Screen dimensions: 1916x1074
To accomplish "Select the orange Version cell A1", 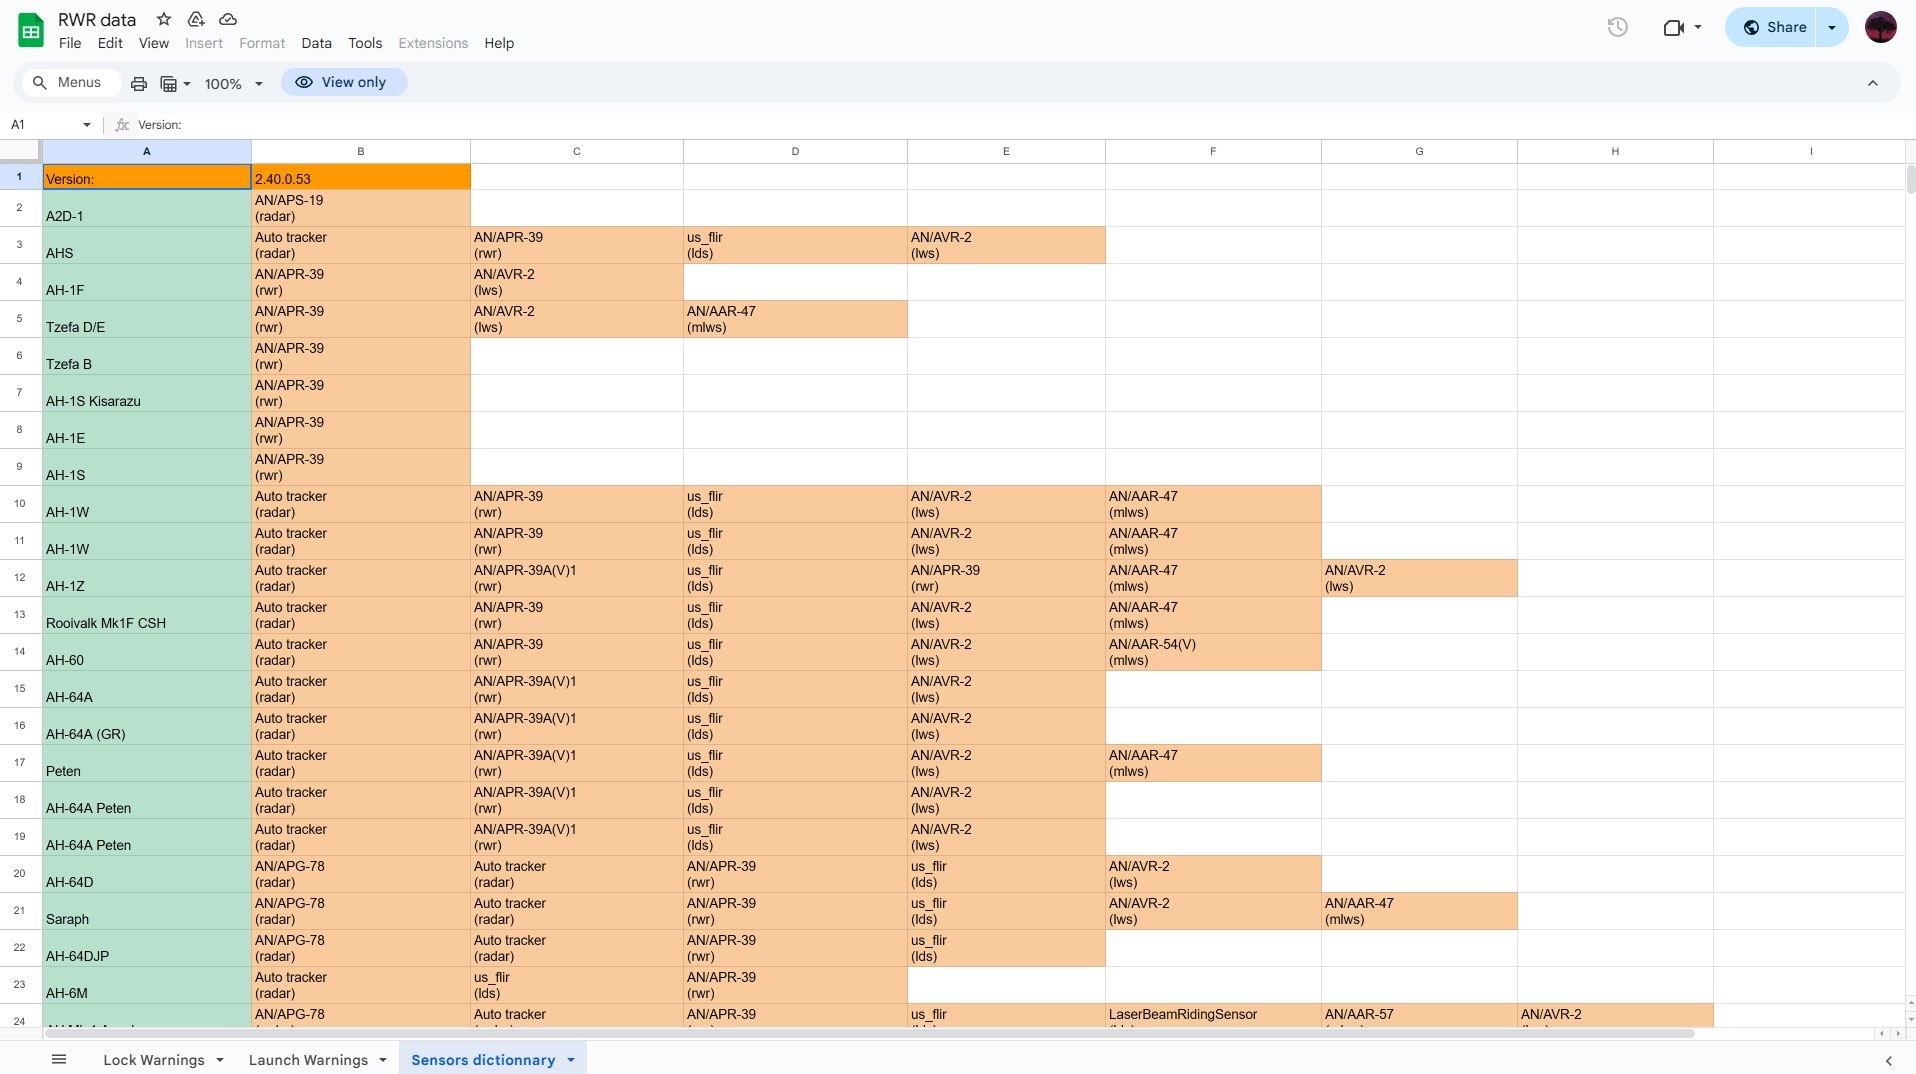I will (146, 178).
